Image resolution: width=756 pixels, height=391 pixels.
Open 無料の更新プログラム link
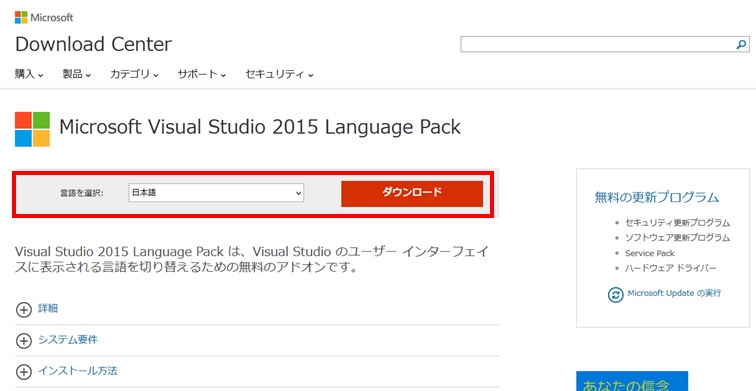click(x=657, y=197)
